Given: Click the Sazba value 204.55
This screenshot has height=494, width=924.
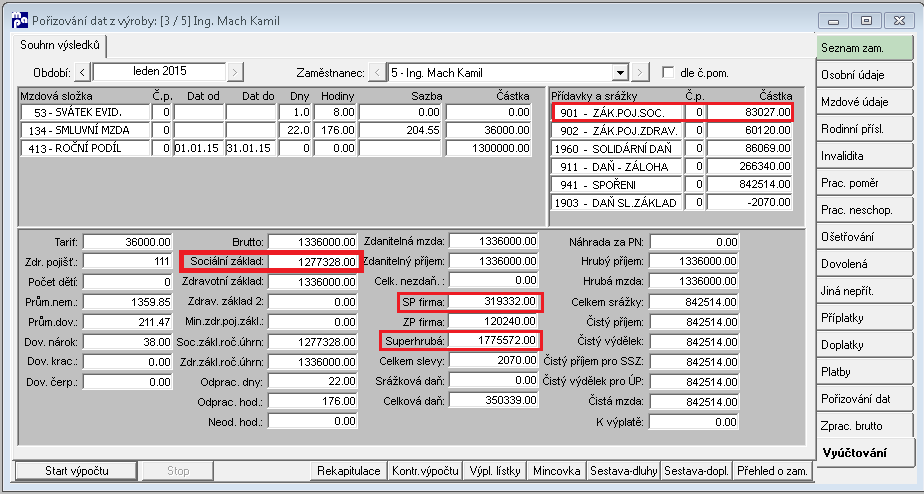Looking at the screenshot, I should click(400, 130).
